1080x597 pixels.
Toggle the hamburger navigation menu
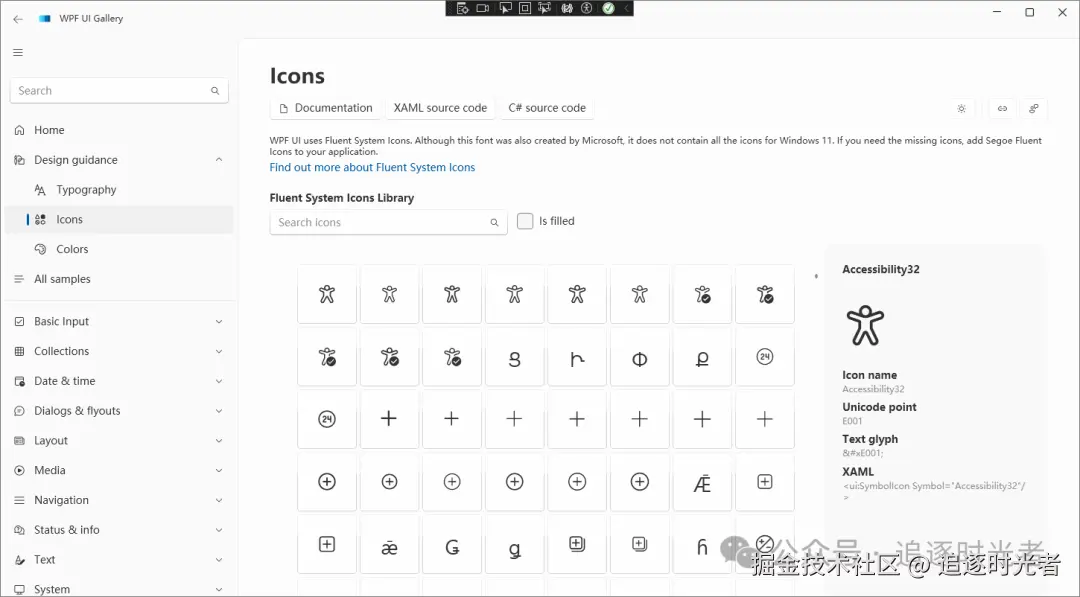tap(18, 52)
